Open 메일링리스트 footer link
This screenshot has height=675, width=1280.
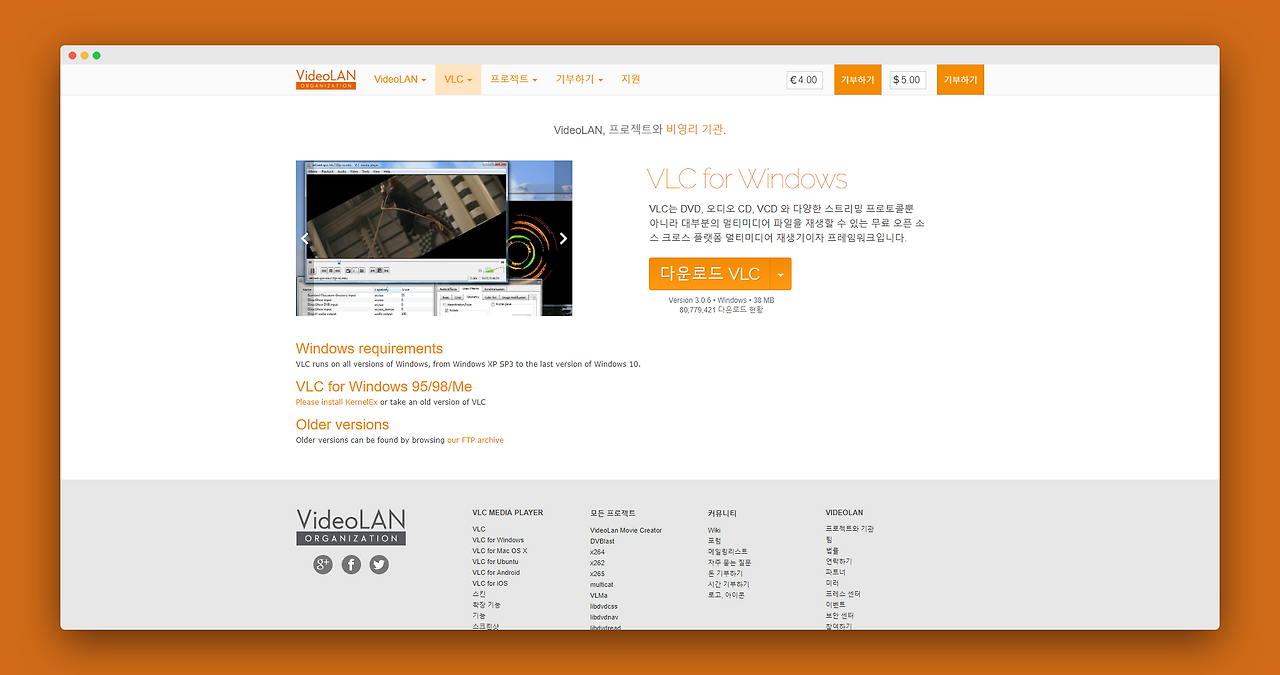tap(727, 552)
